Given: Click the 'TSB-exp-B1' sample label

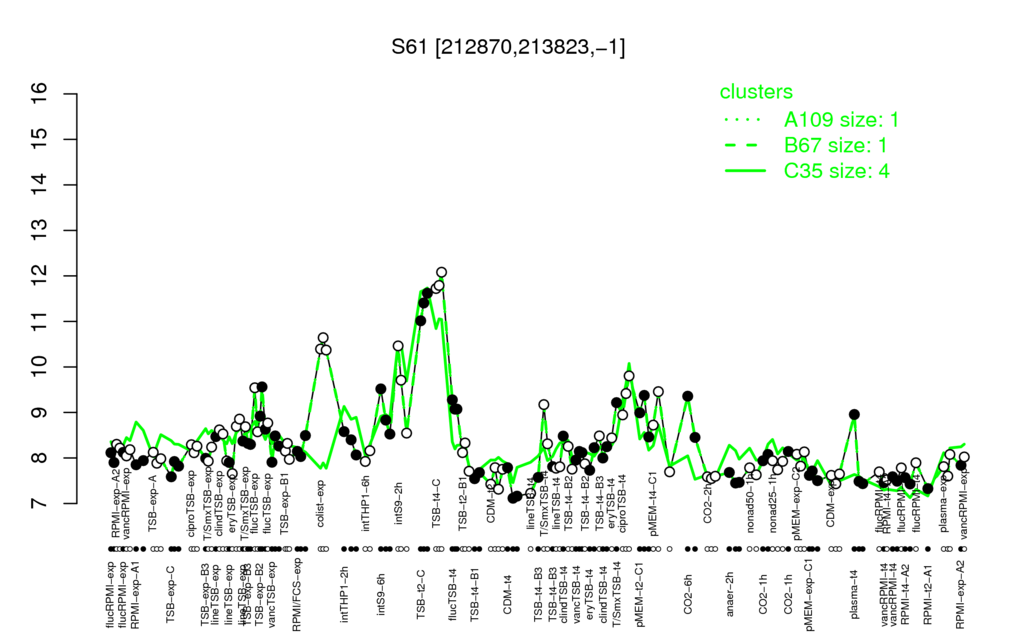Looking at the screenshot, I should click(284, 502).
